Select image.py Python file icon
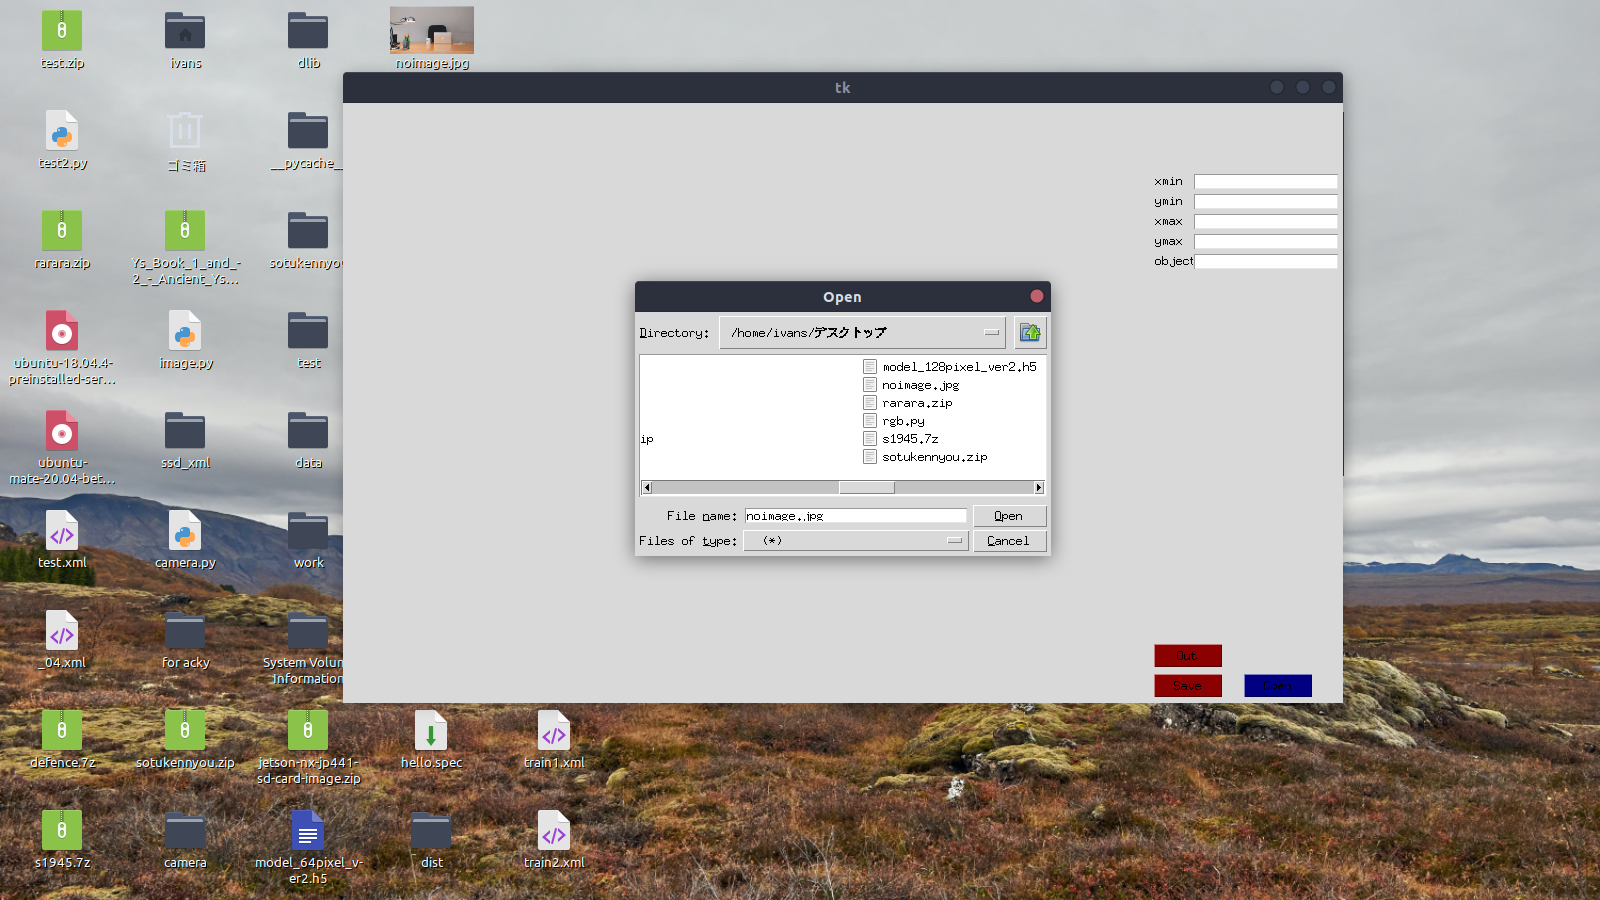Viewport: 1600px width, 900px height. [x=185, y=331]
